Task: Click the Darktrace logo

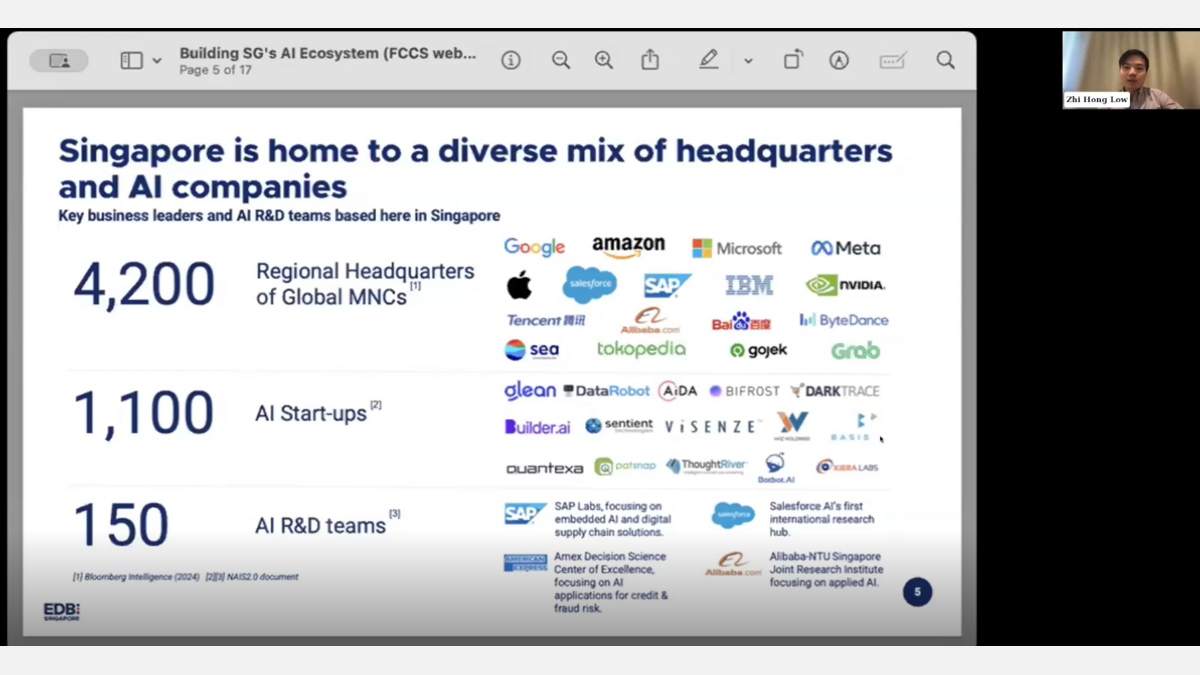Action: [x=835, y=391]
